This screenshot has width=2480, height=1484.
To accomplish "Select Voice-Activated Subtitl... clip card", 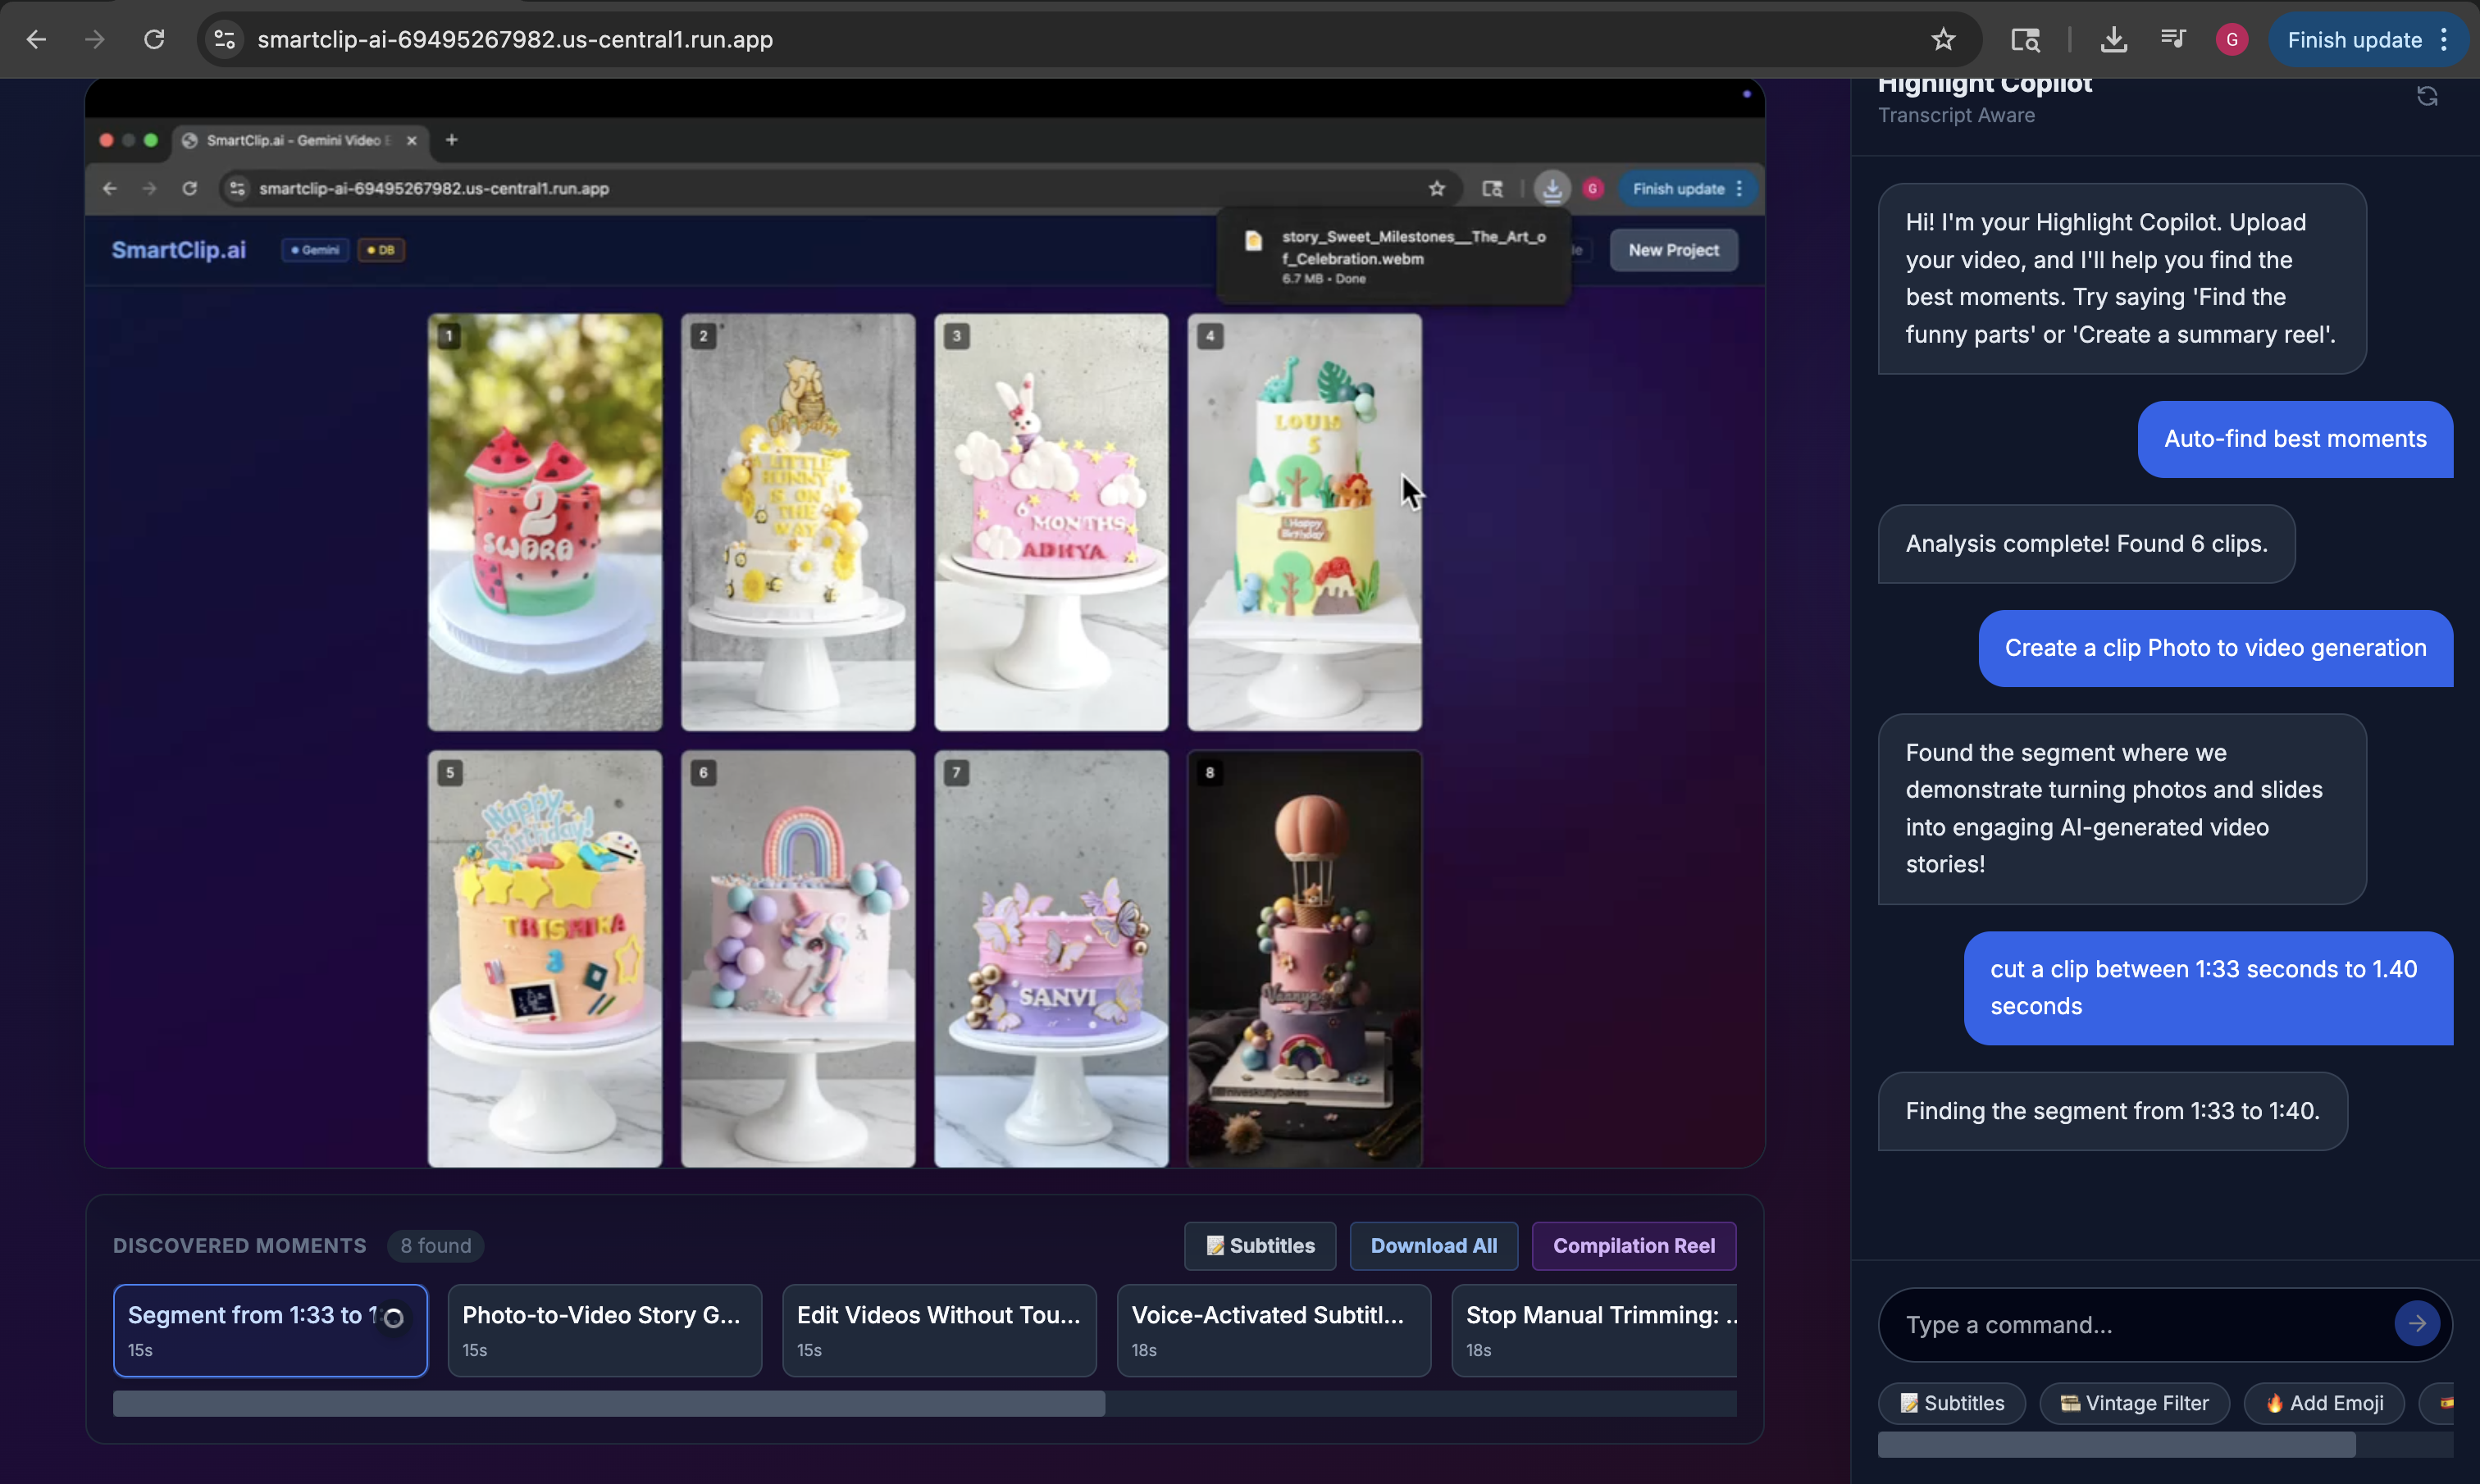I will click(x=1273, y=1330).
